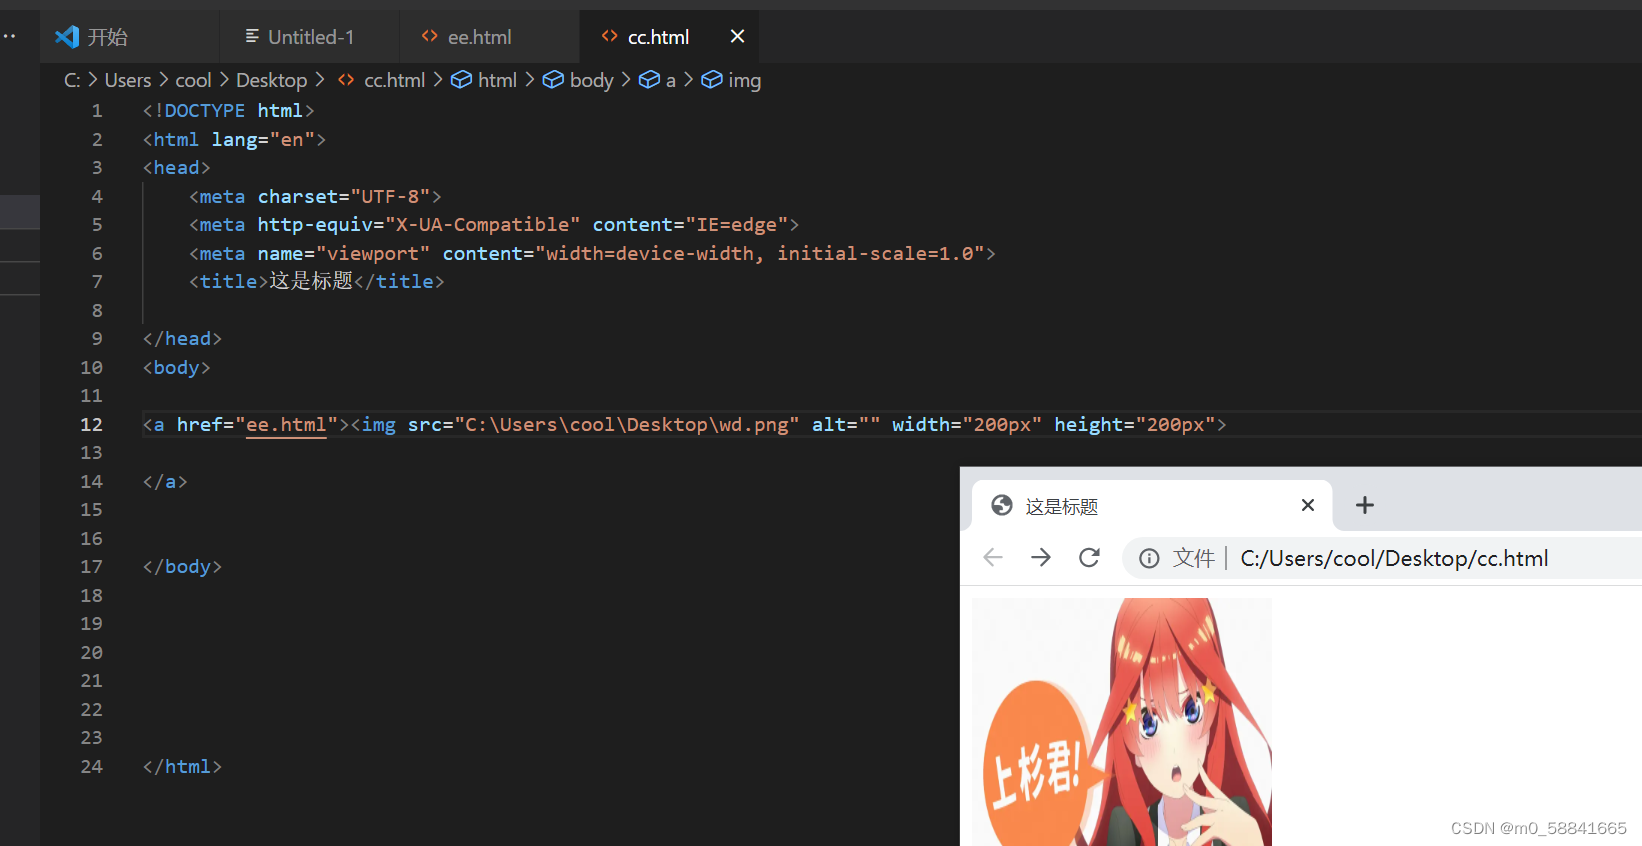Image resolution: width=1642 pixels, height=846 pixels.
Task: Open the a symbol breadcrumb
Action: click(x=670, y=80)
